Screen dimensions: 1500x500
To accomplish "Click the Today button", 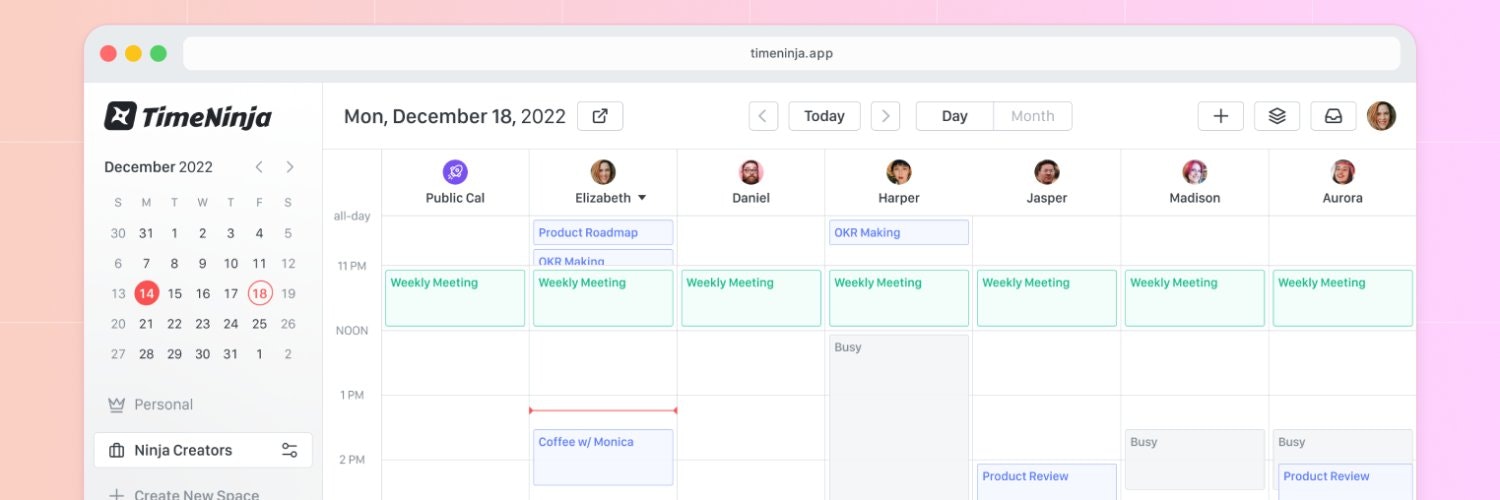I will click(x=825, y=116).
